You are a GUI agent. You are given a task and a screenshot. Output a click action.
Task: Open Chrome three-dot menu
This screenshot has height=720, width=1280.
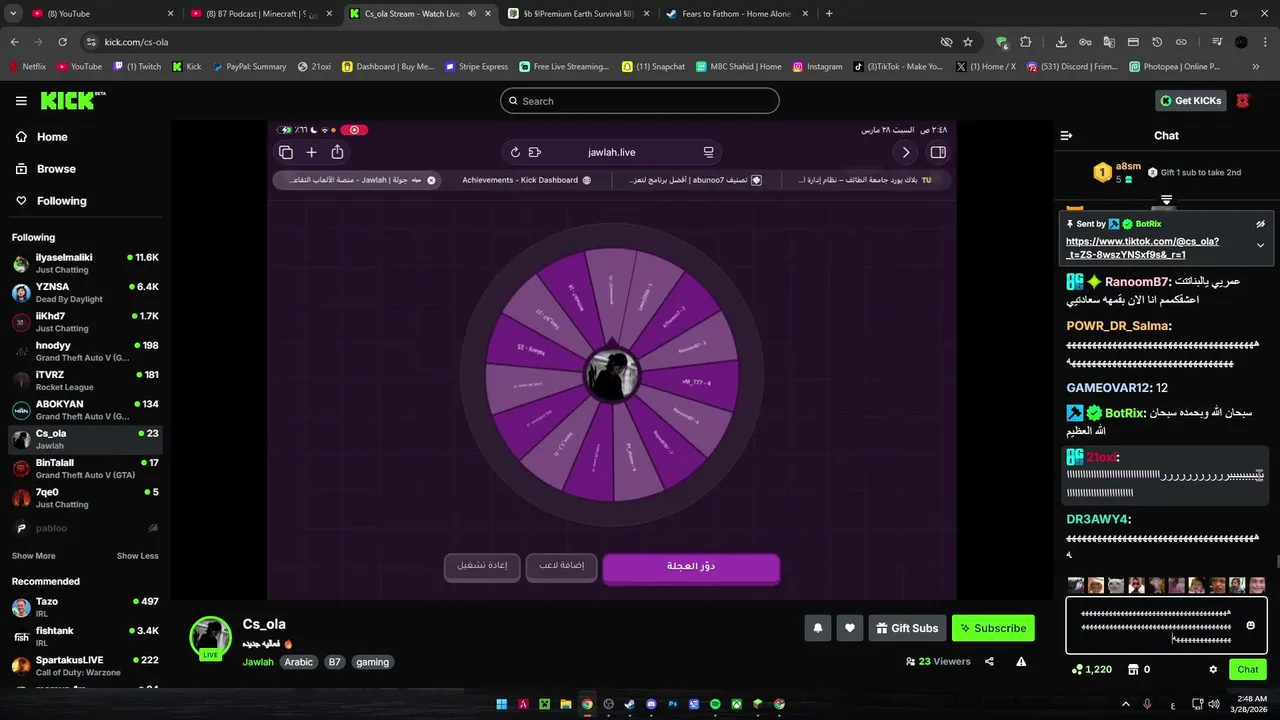coord(1264,42)
